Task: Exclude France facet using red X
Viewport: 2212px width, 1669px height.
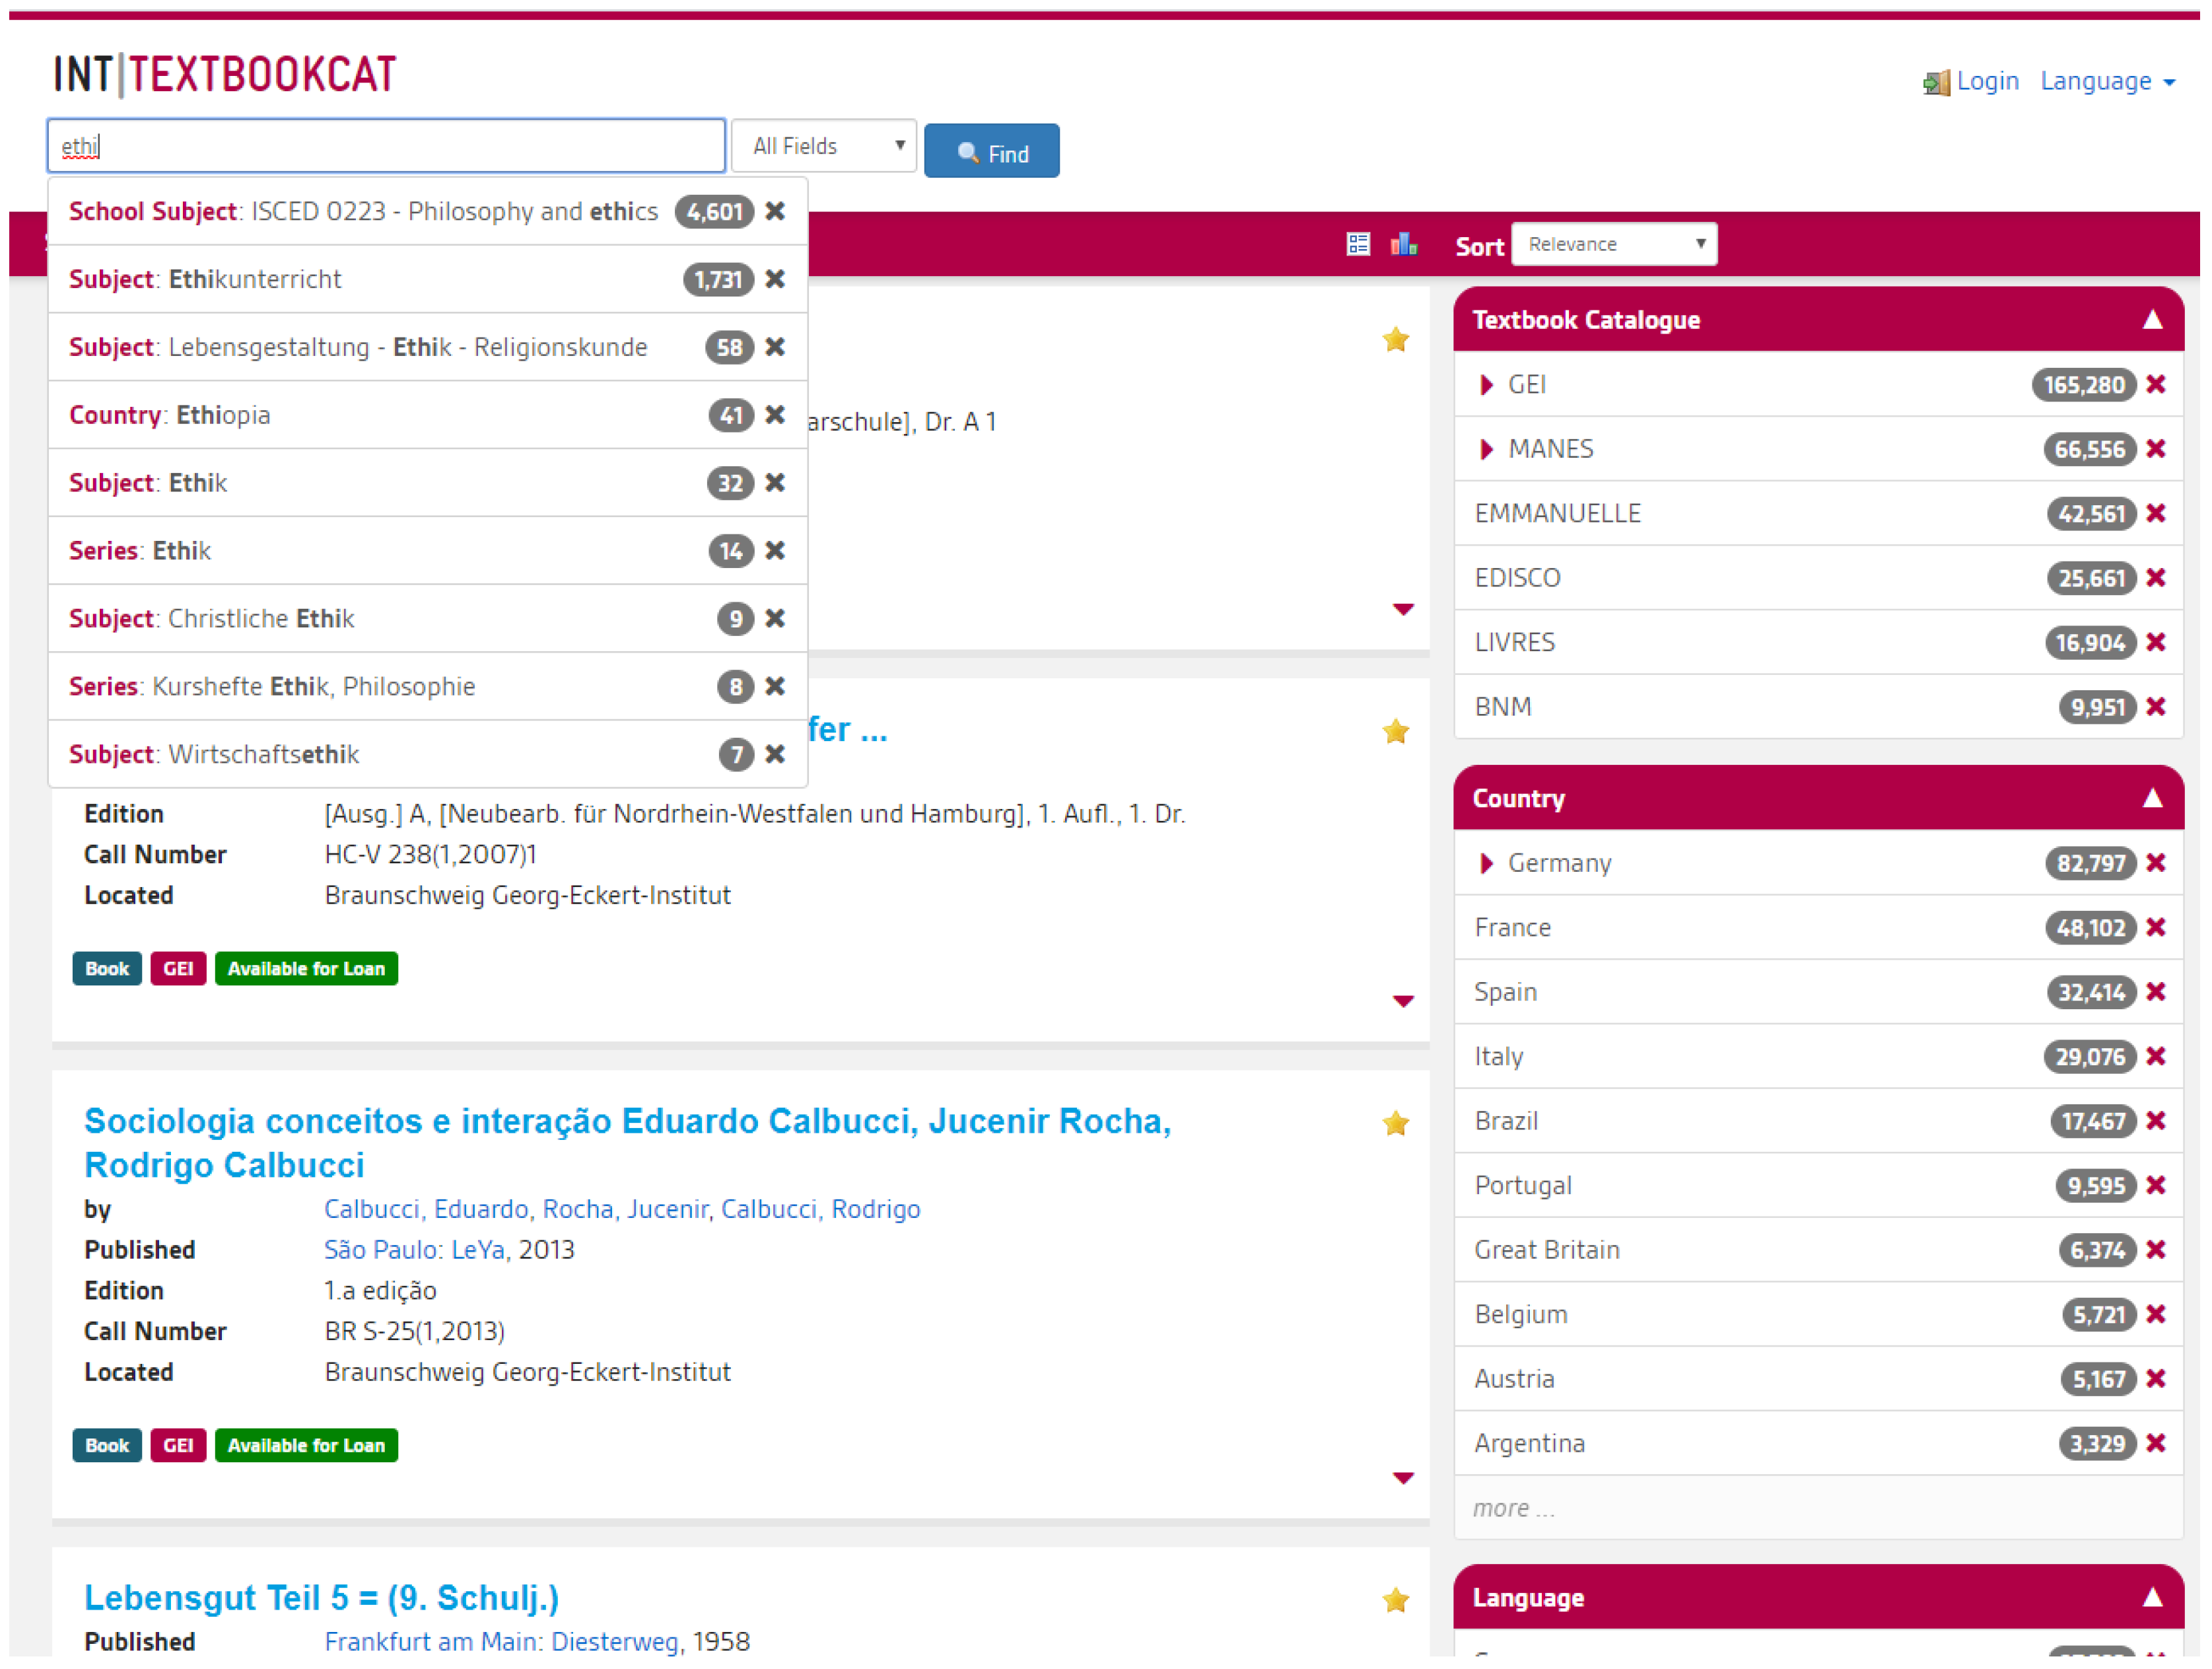Action: (2155, 928)
